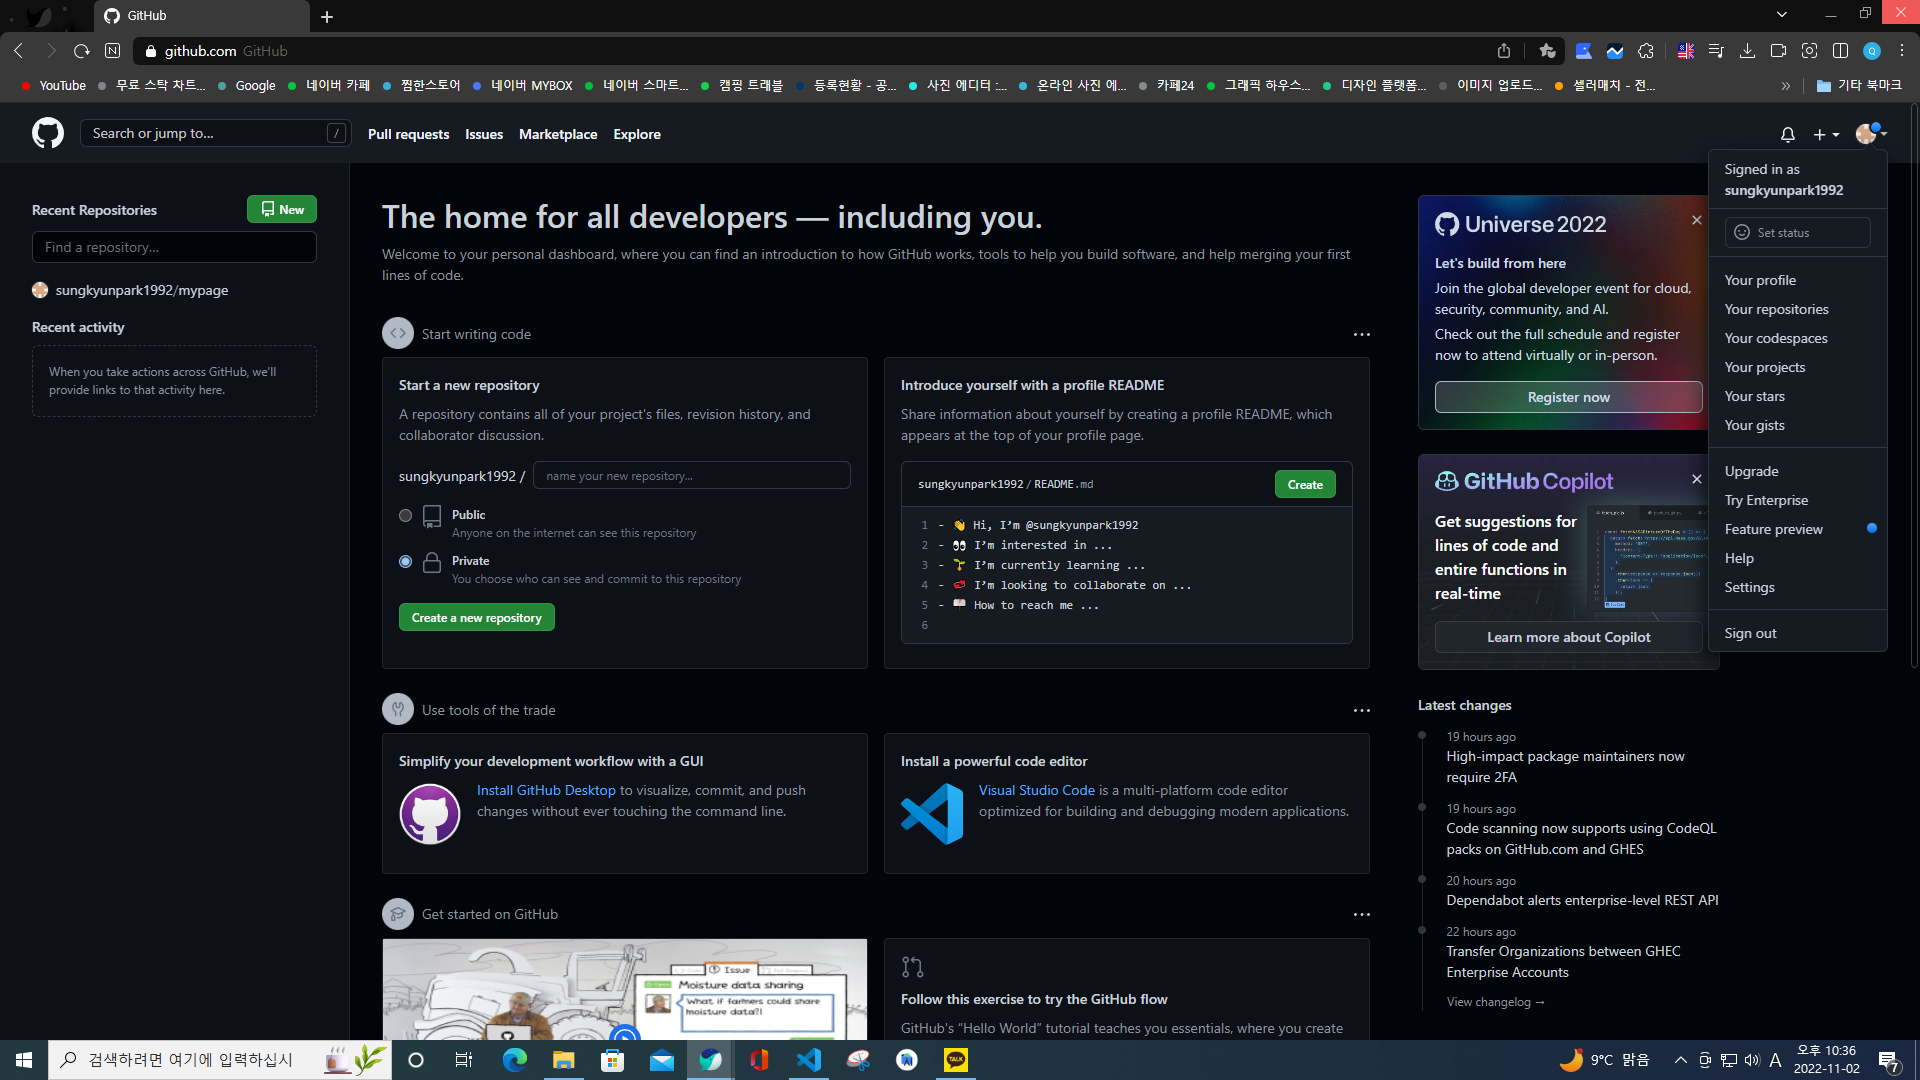Image resolution: width=1920 pixels, height=1080 pixels.
Task: Open a new browser tab
Action: click(327, 16)
